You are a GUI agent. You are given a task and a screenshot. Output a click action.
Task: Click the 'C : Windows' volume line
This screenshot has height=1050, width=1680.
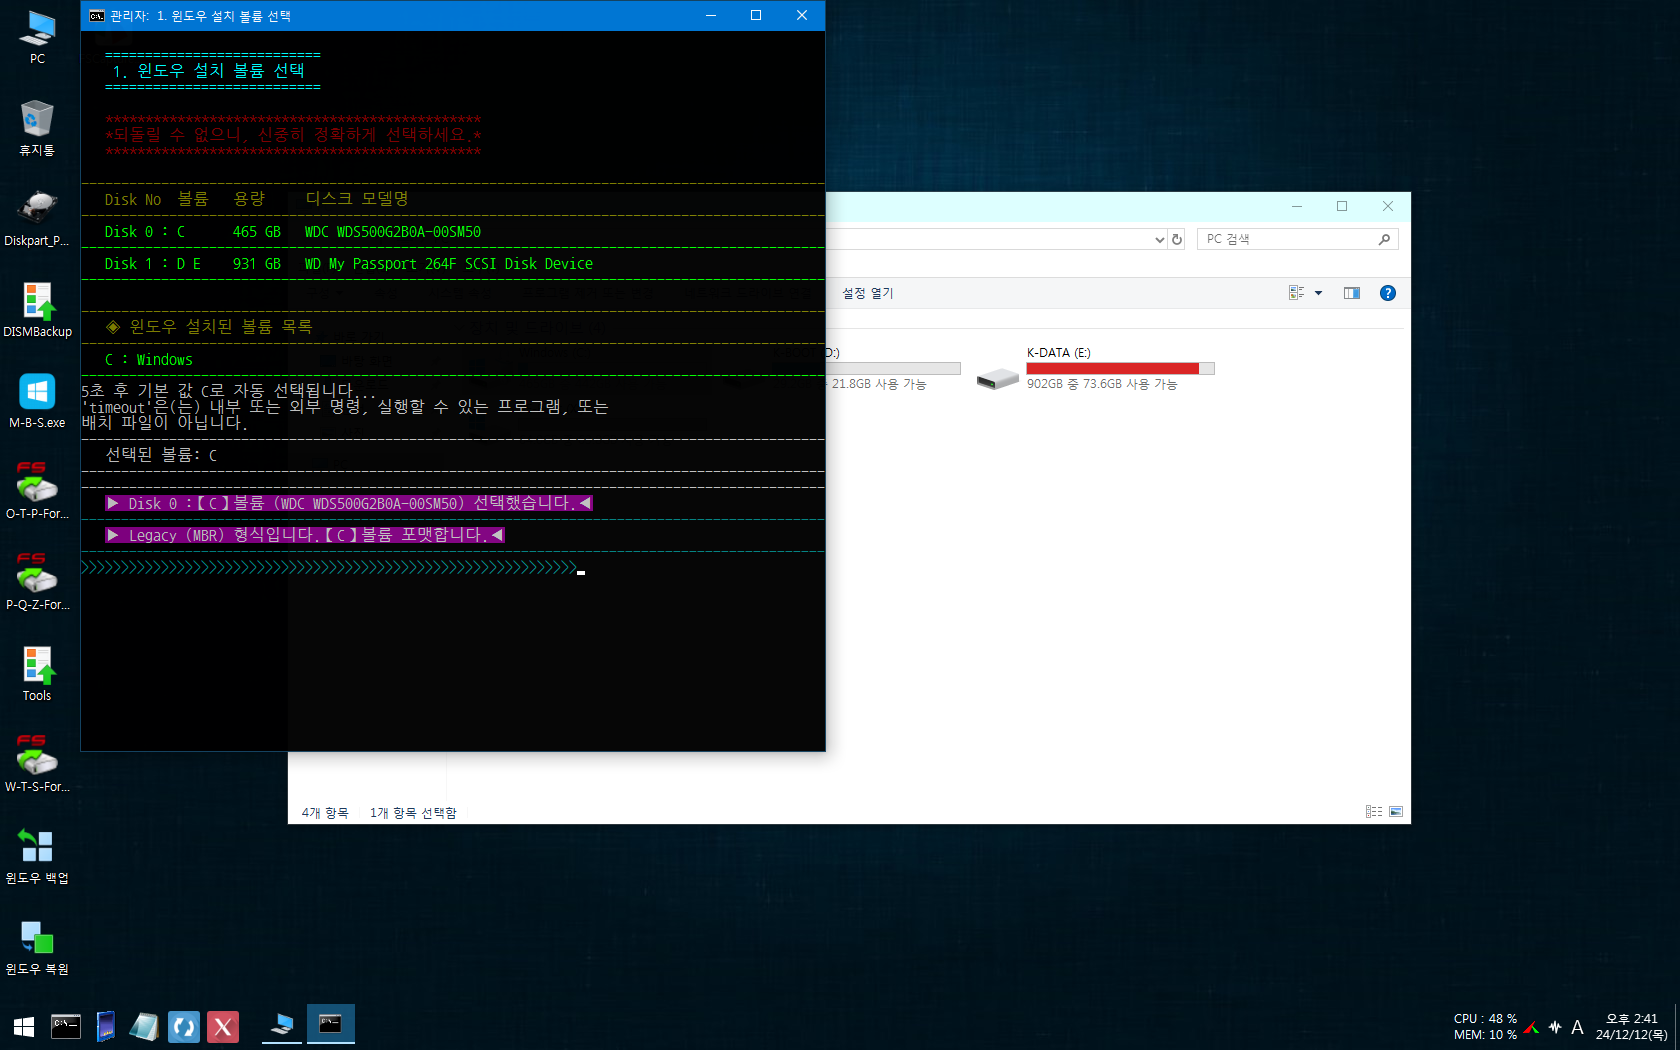coord(148,360)
